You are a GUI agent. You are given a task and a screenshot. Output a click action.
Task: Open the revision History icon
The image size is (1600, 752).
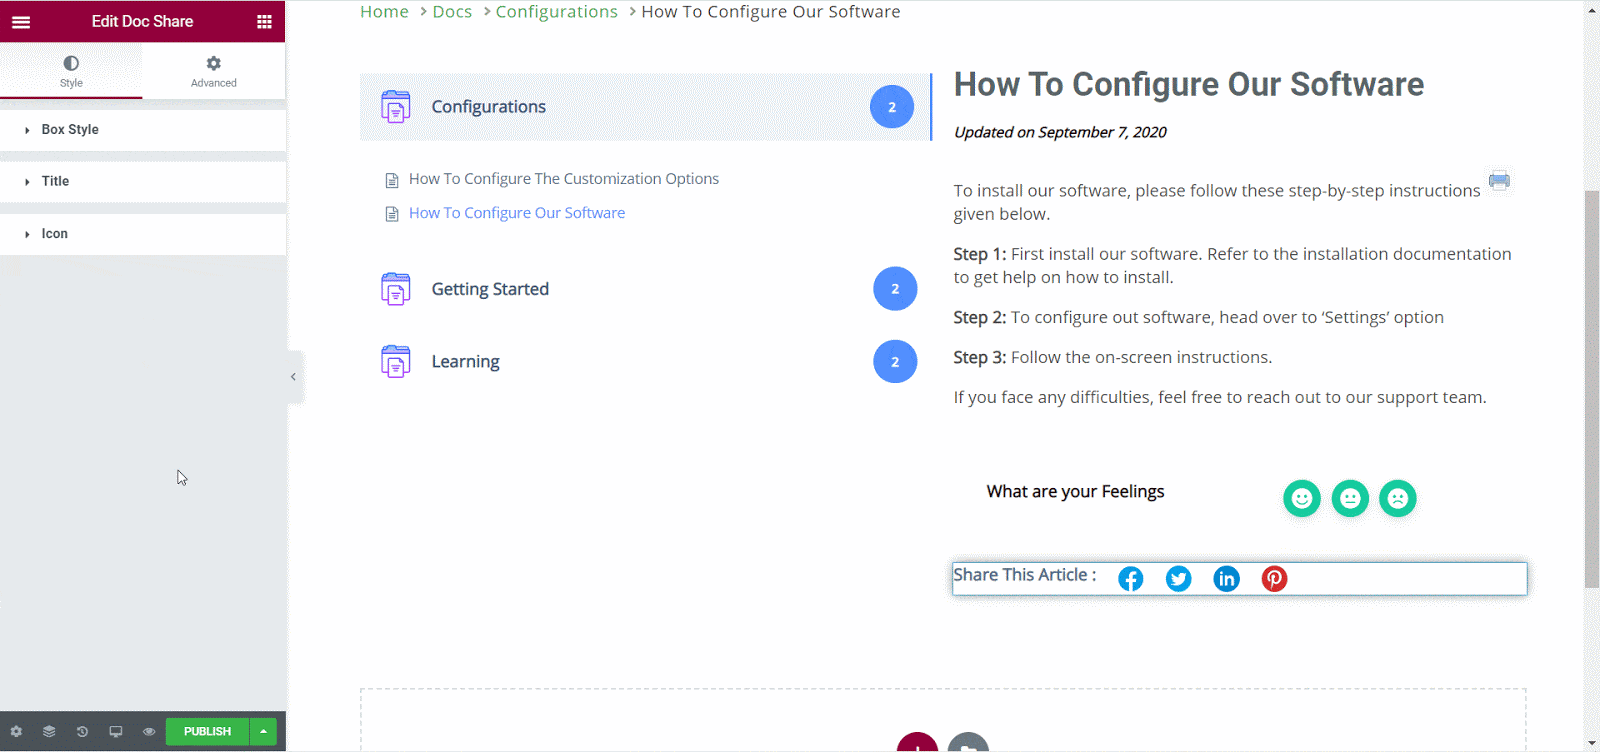coord(82,732)
